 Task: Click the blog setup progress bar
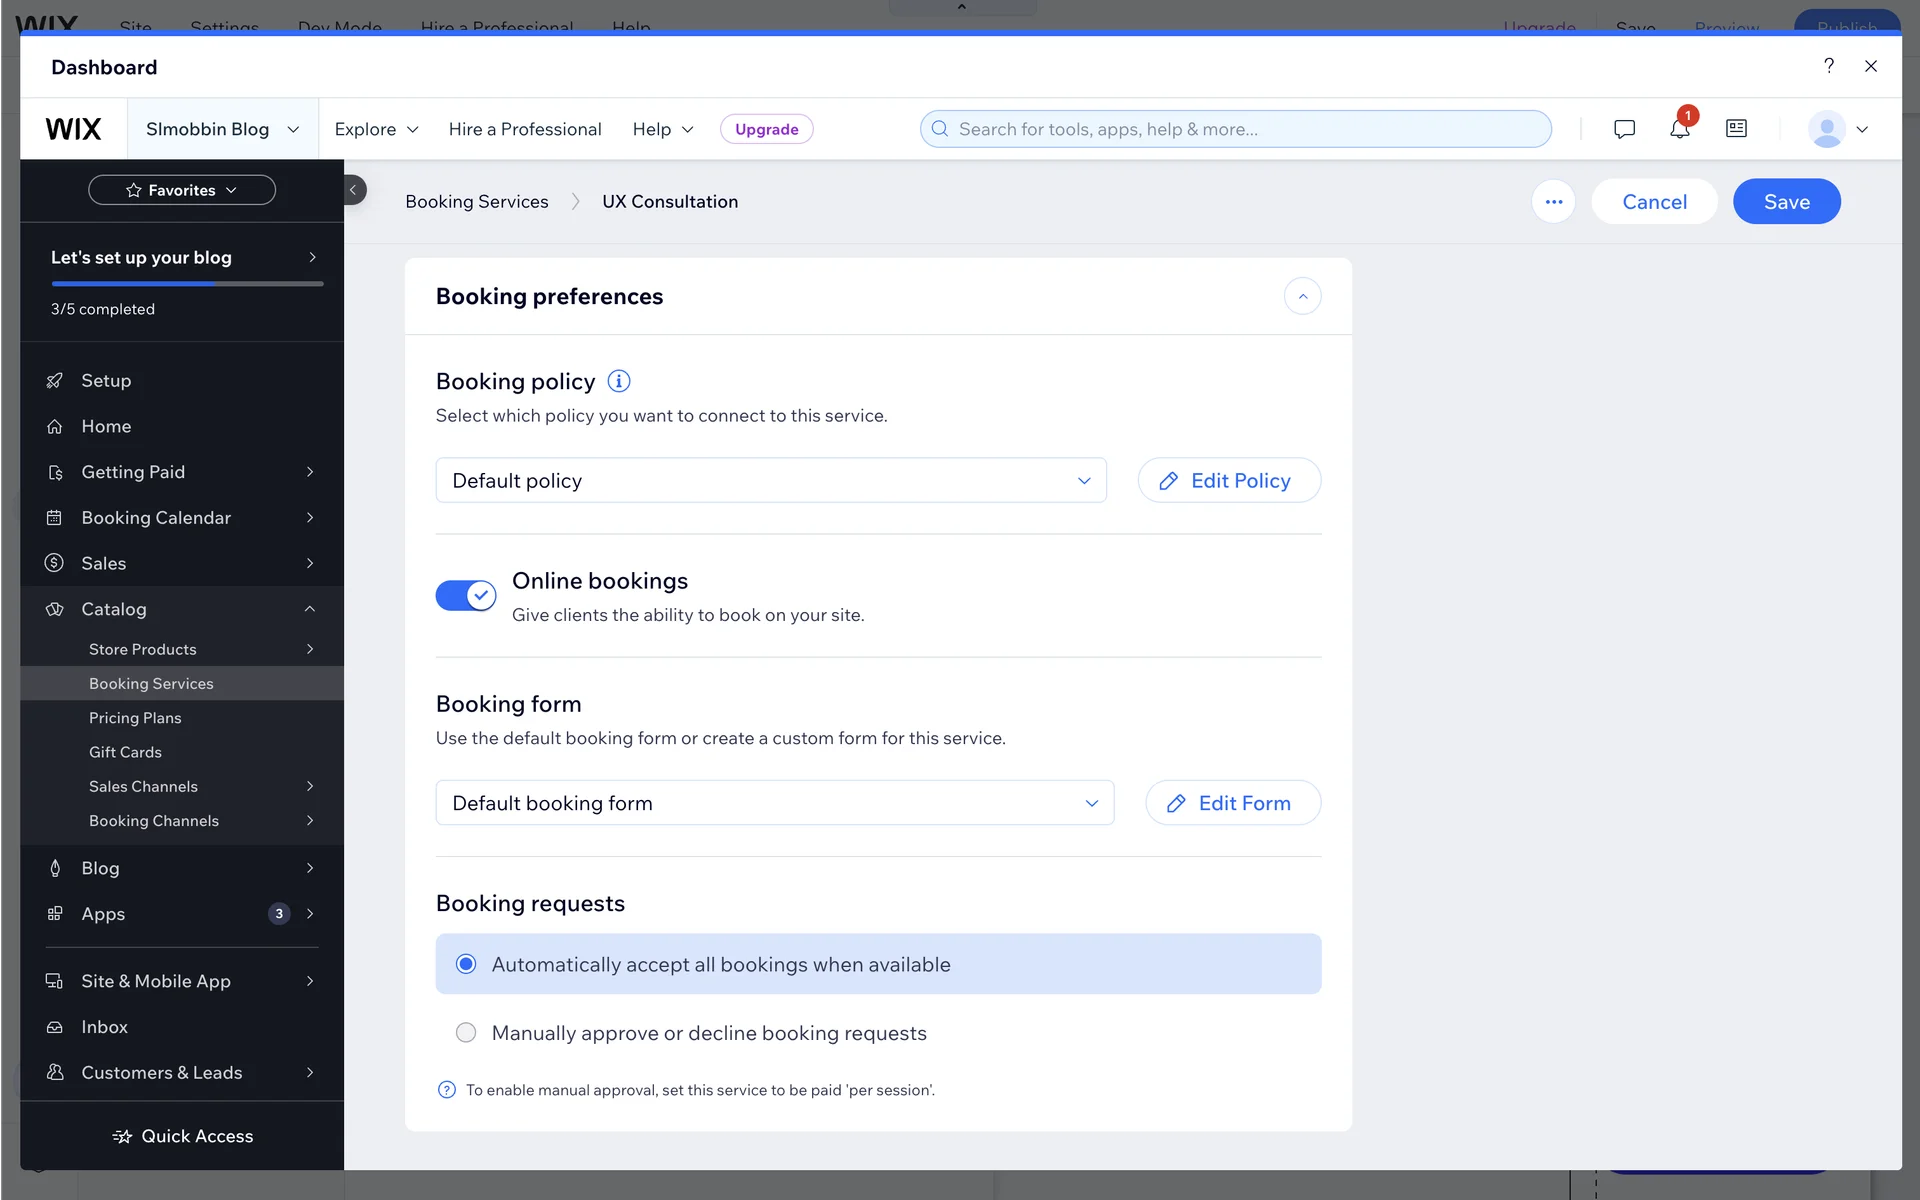point(187,284)
